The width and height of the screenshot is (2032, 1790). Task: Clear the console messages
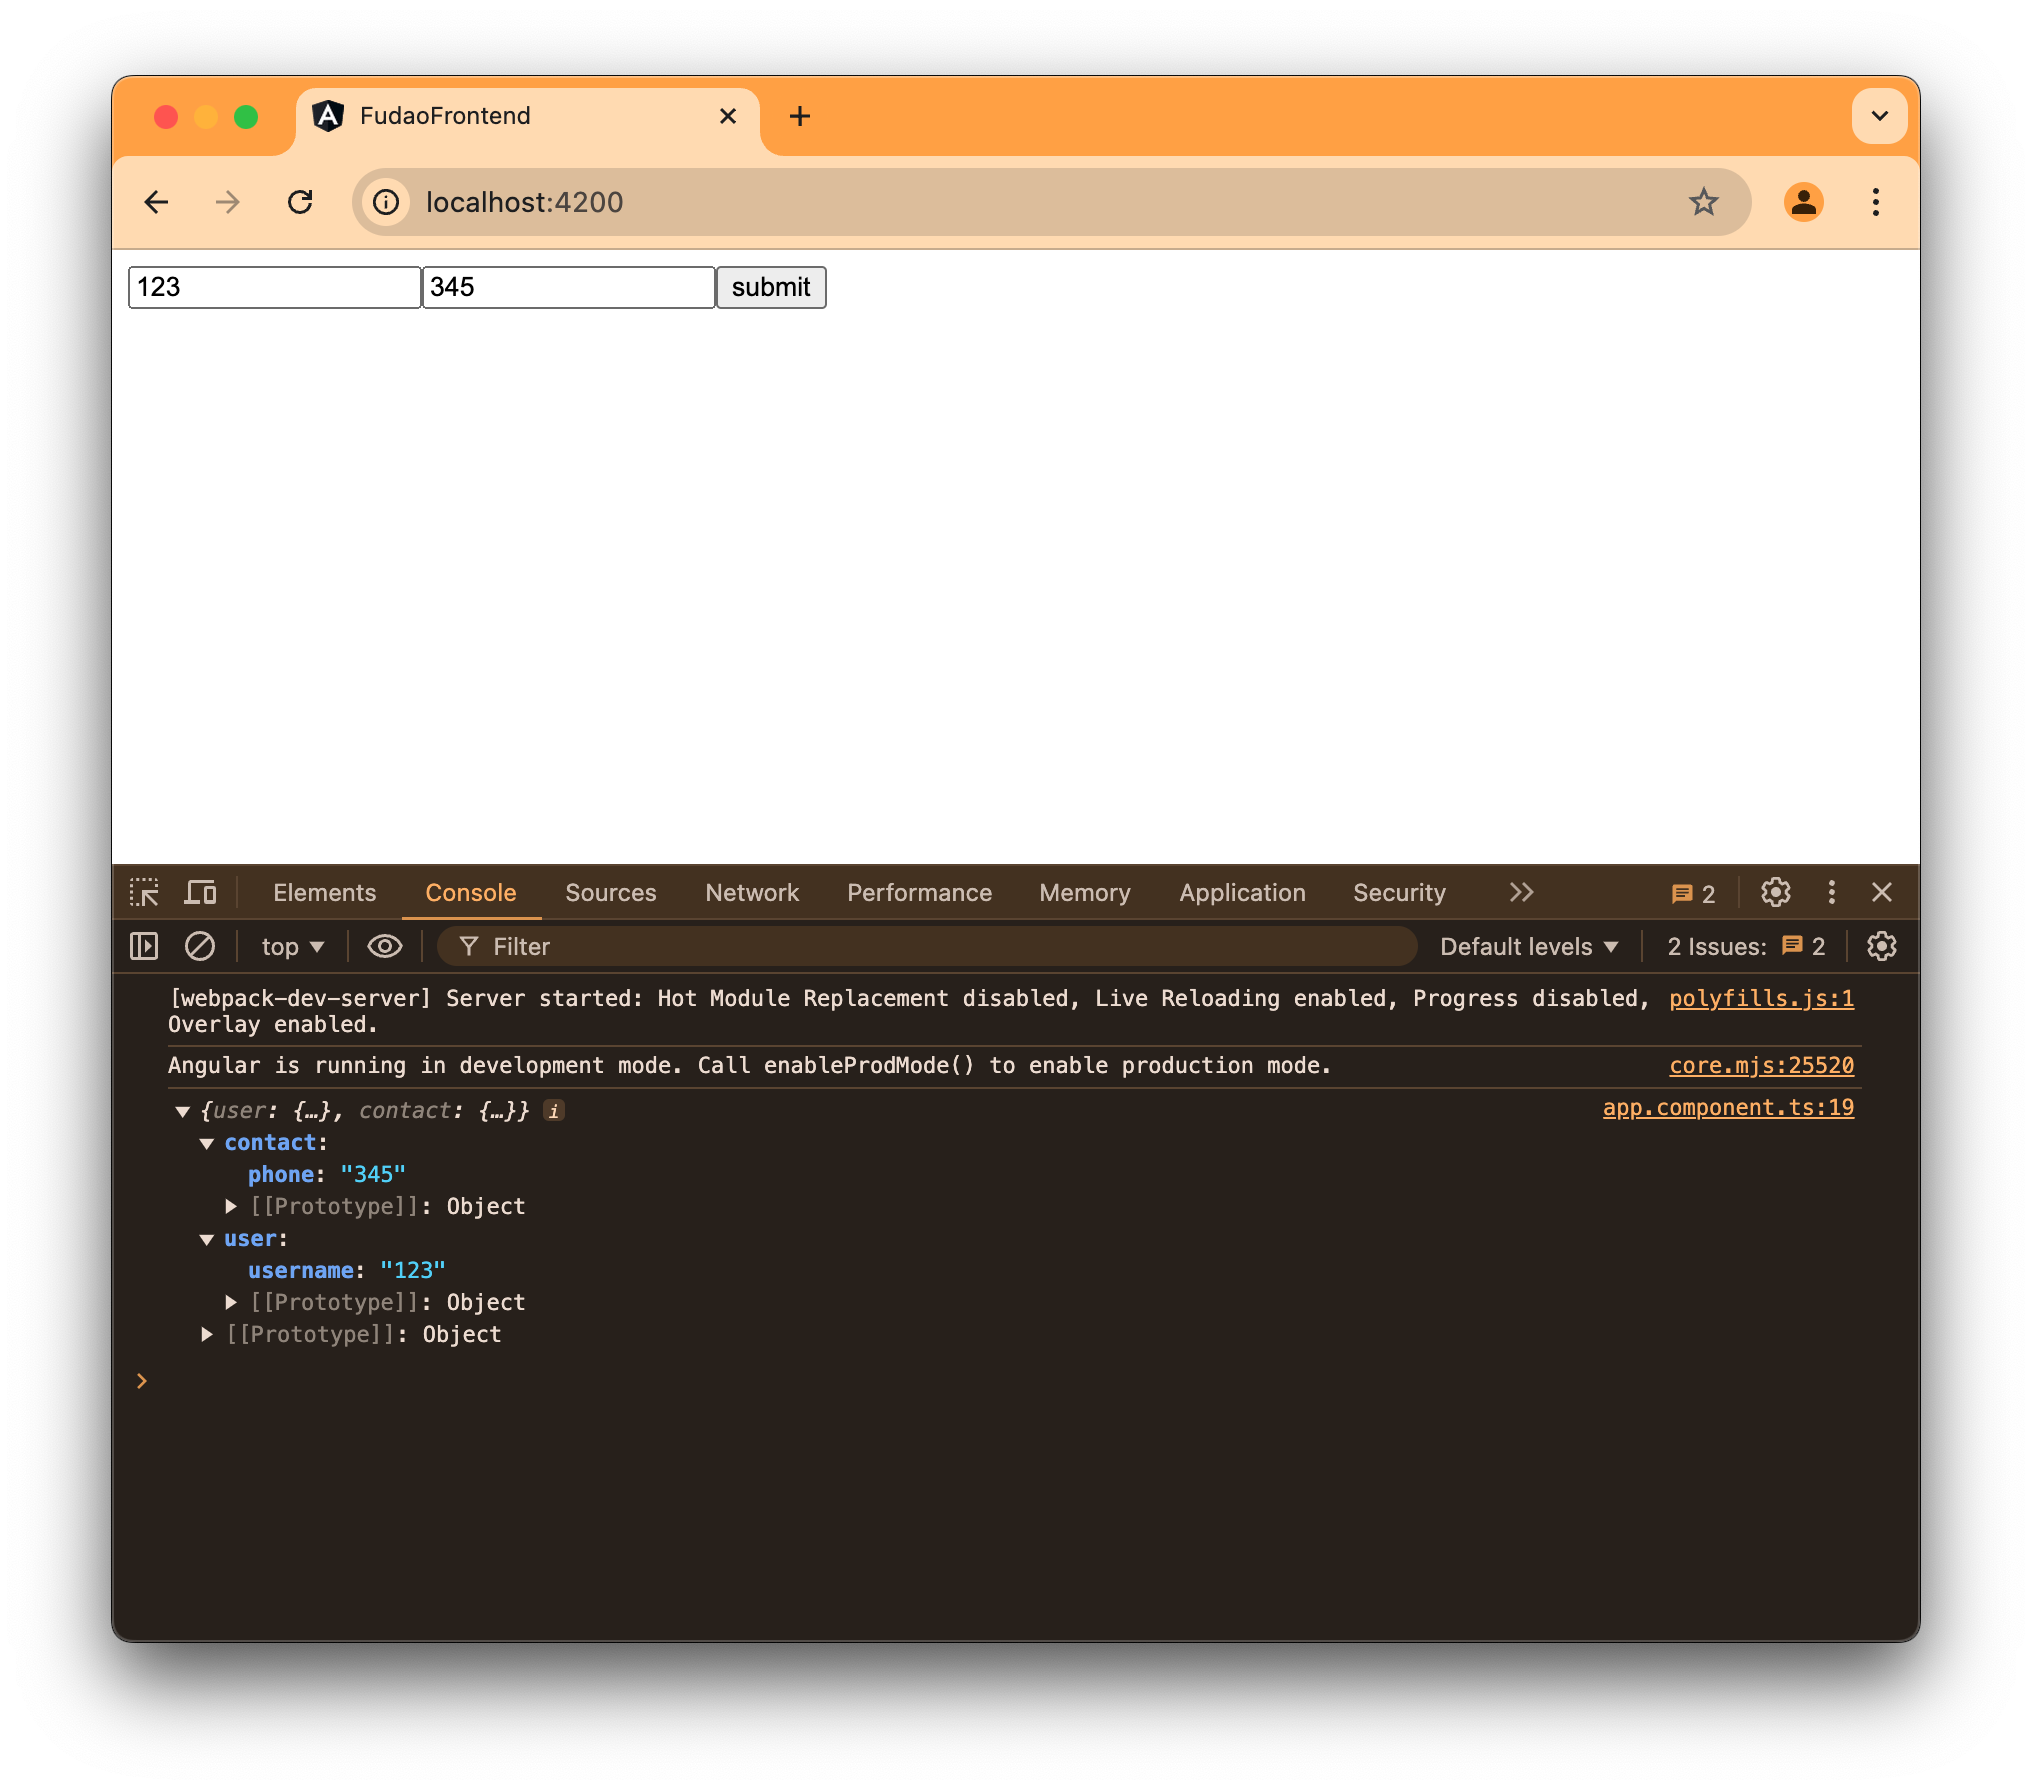coord(200,946)
